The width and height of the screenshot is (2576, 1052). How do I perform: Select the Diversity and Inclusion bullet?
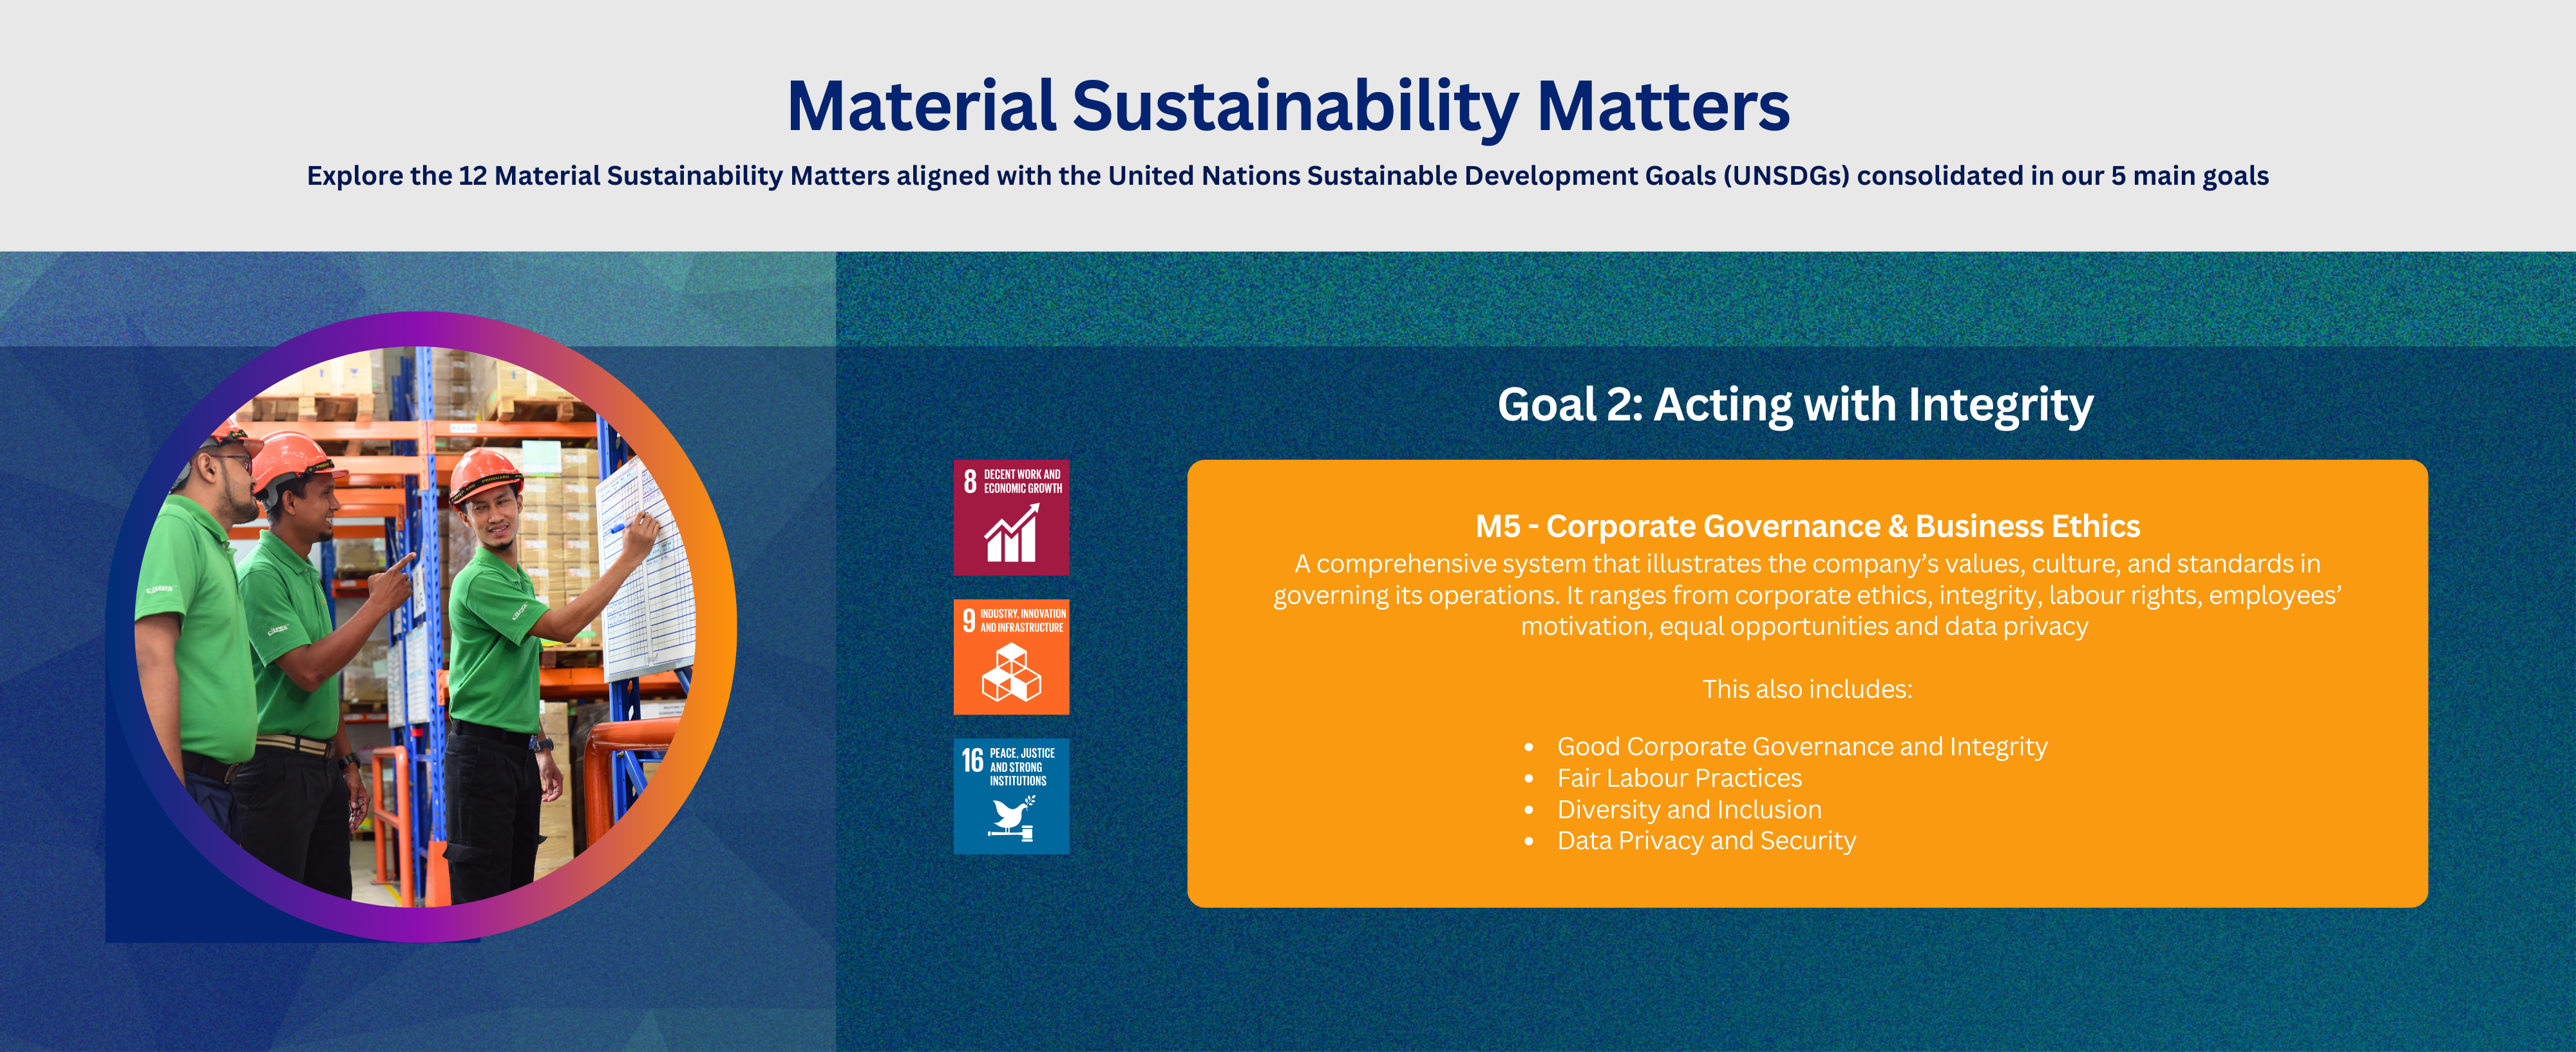pos(1688,810)
